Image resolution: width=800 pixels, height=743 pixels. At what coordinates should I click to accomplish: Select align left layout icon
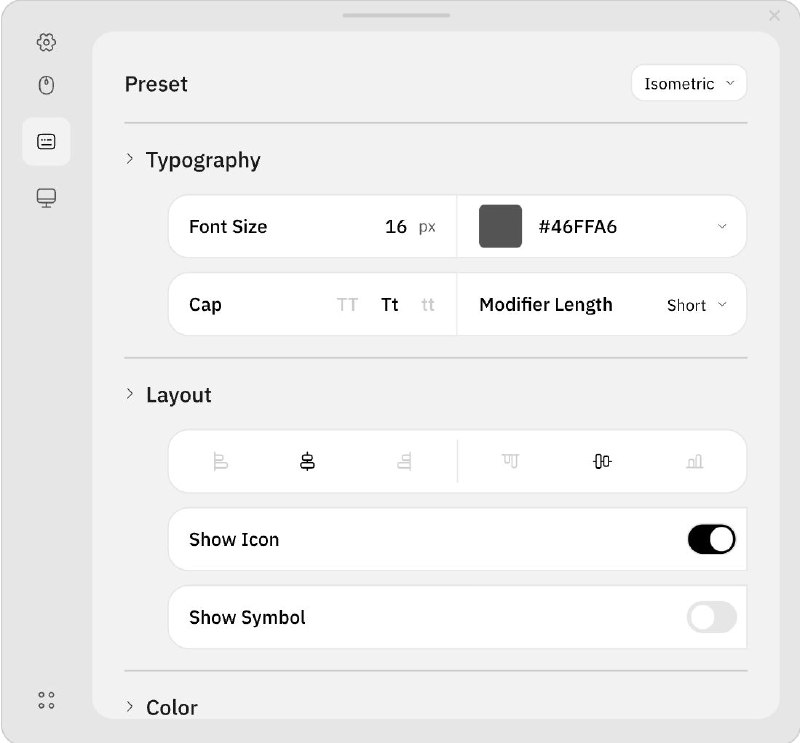[x=220, y=461]
